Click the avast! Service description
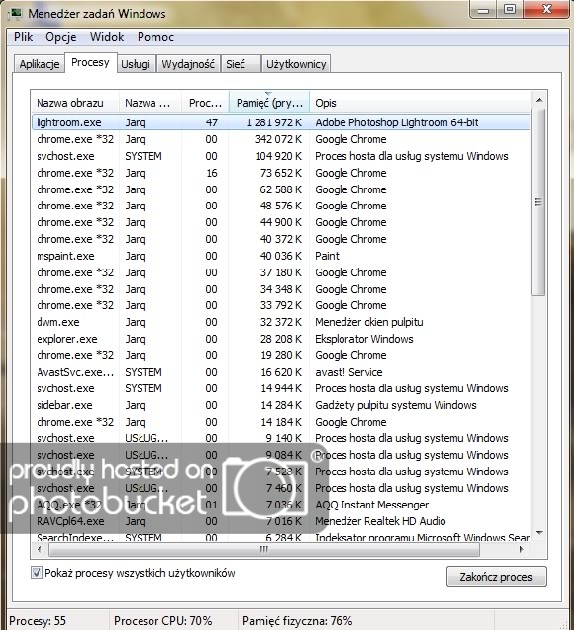574x630 pixels. [349, 372]
